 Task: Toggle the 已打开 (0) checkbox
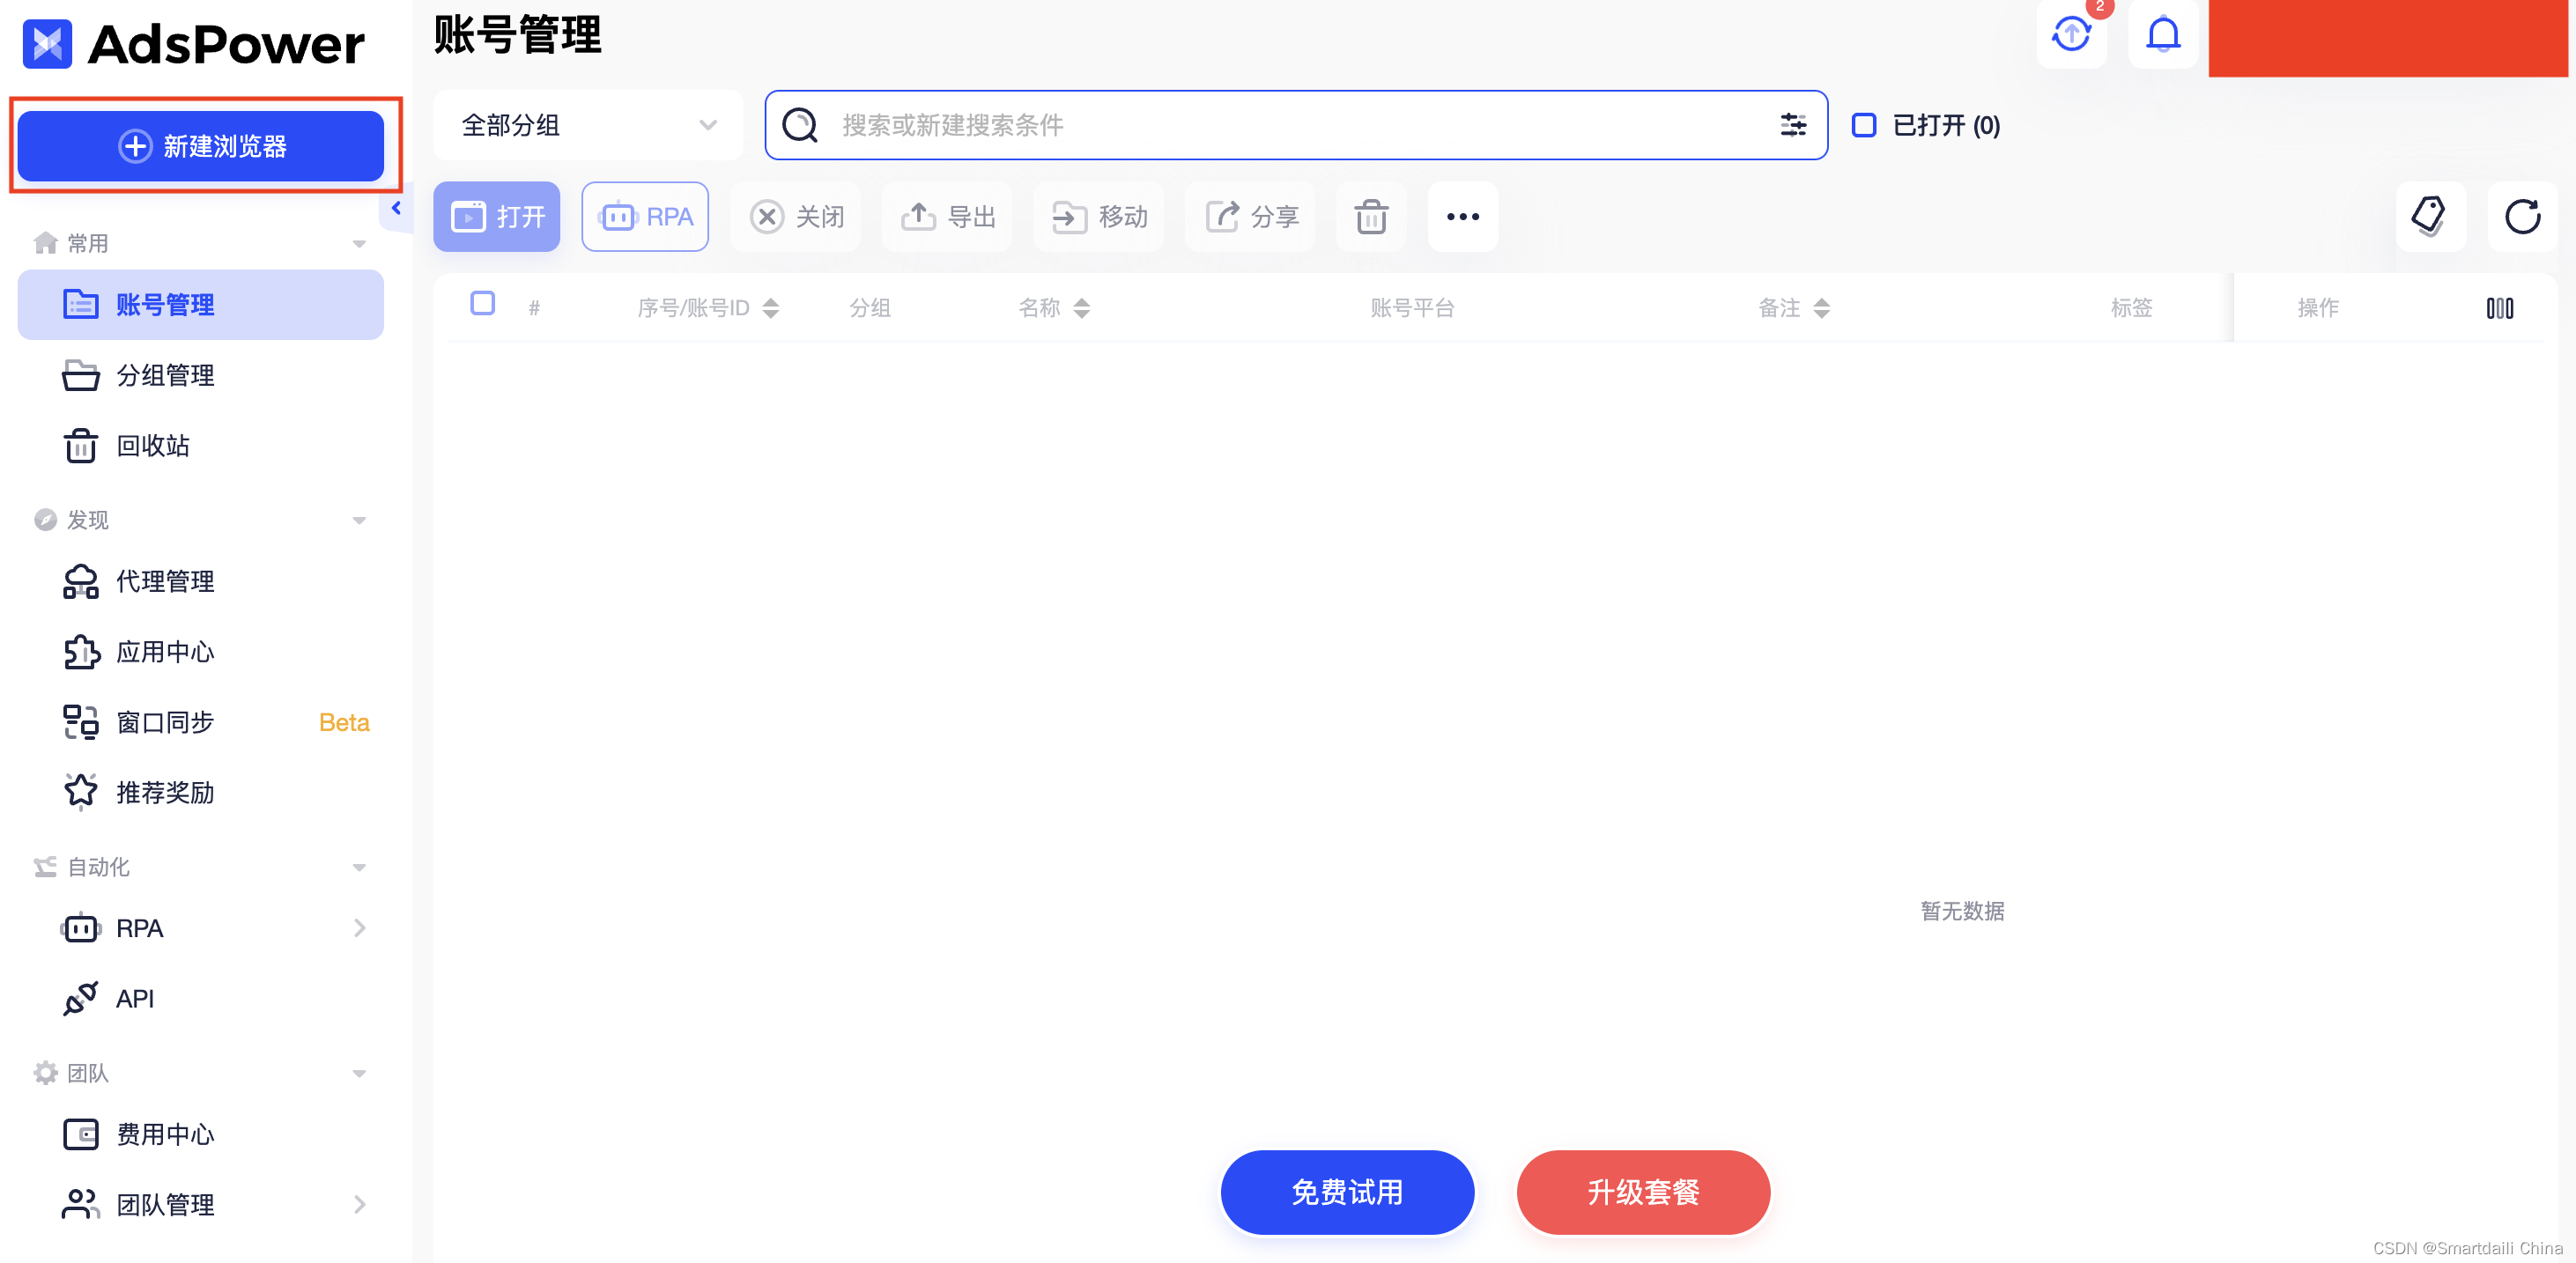tap(1863, 125)
